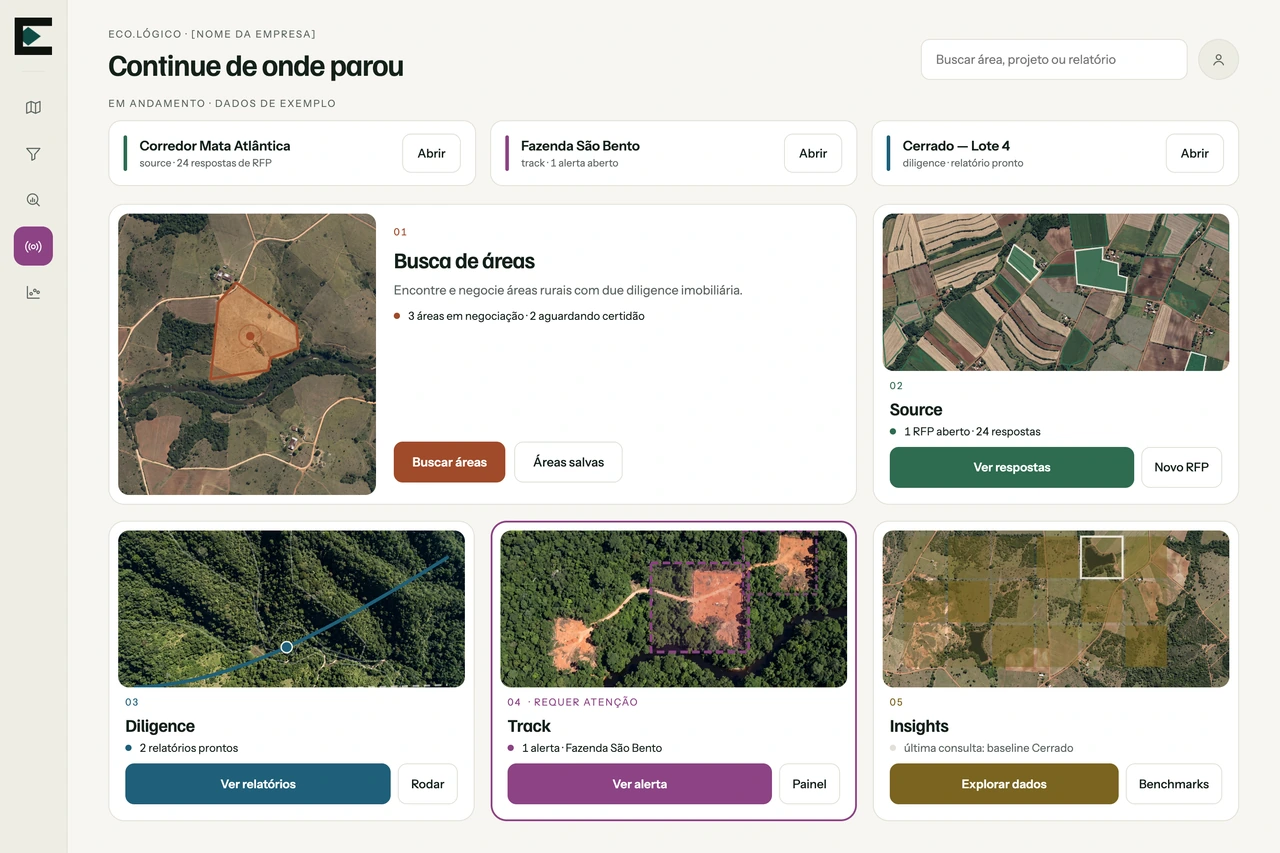
Task: Click the Insights grid map thumbnail
Action: pos(1056,609)
